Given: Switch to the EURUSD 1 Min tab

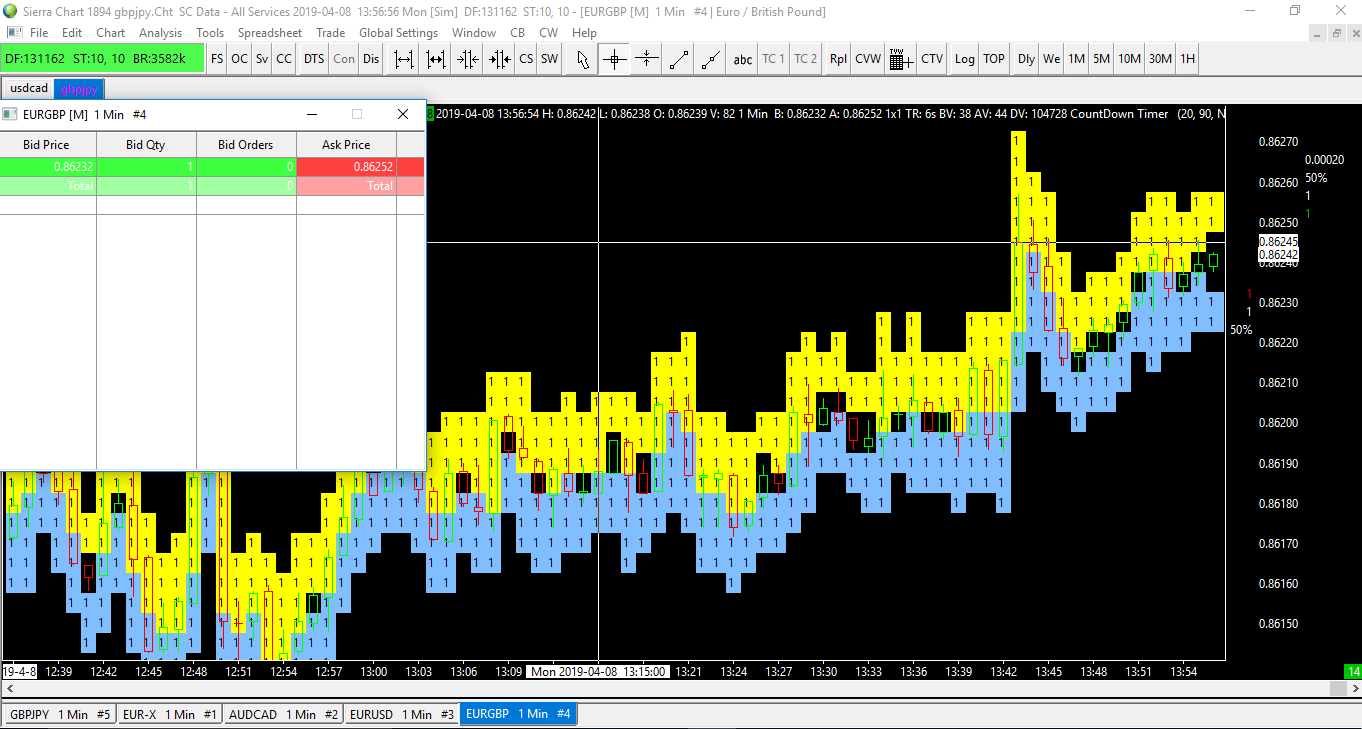Looking at the screenshot, I should pos(401,714).
